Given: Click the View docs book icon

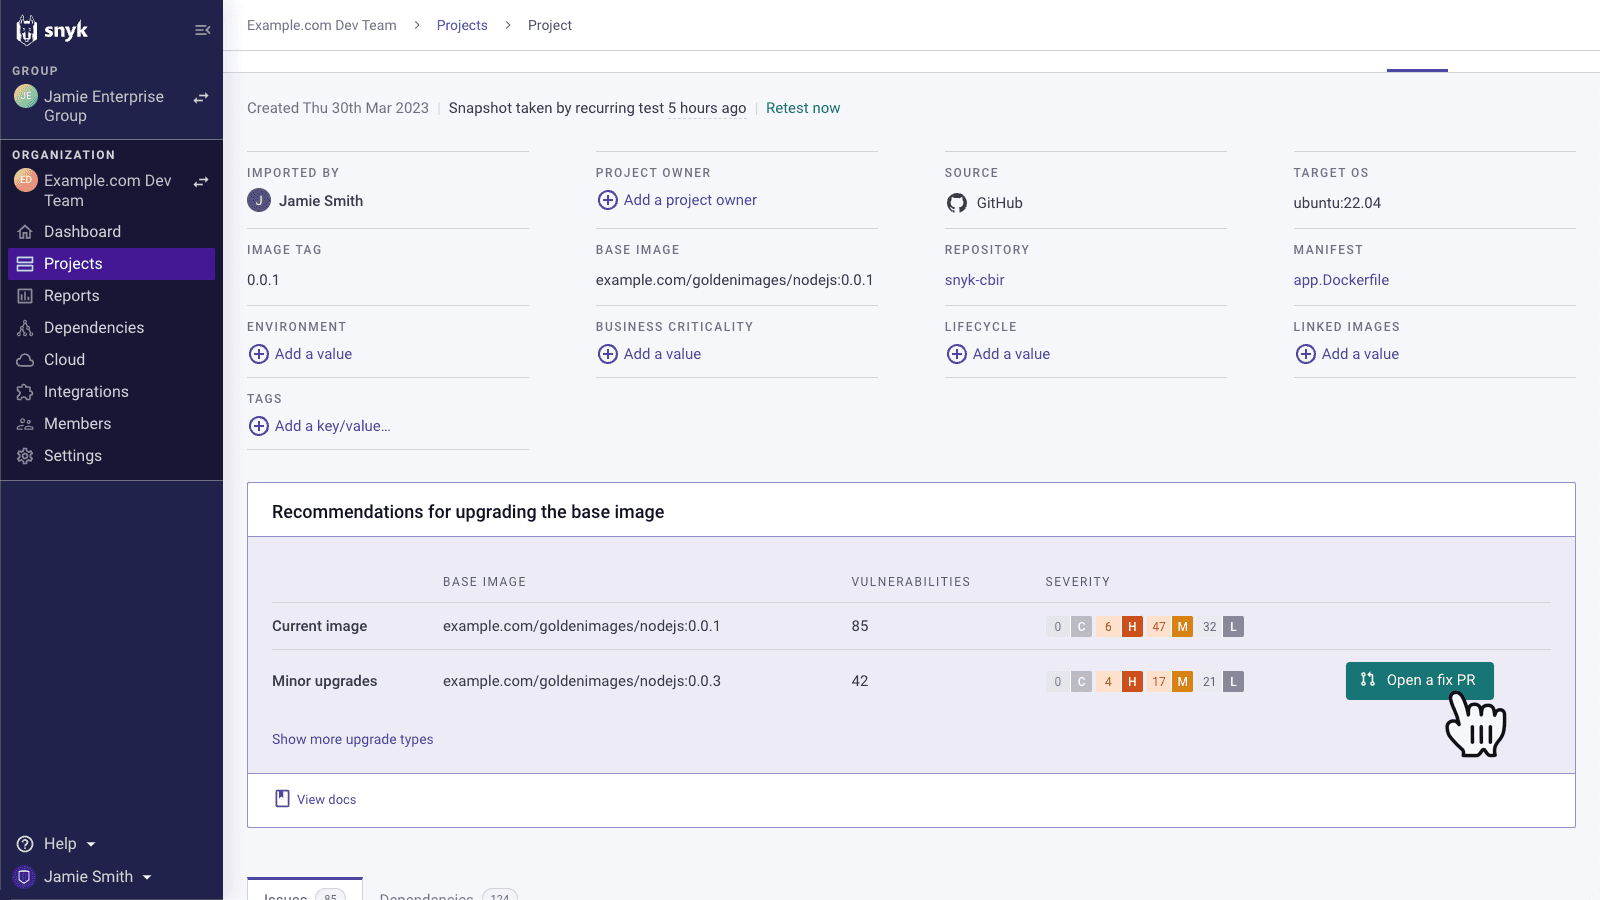Looking at the screenshot, I should [282, 799].
